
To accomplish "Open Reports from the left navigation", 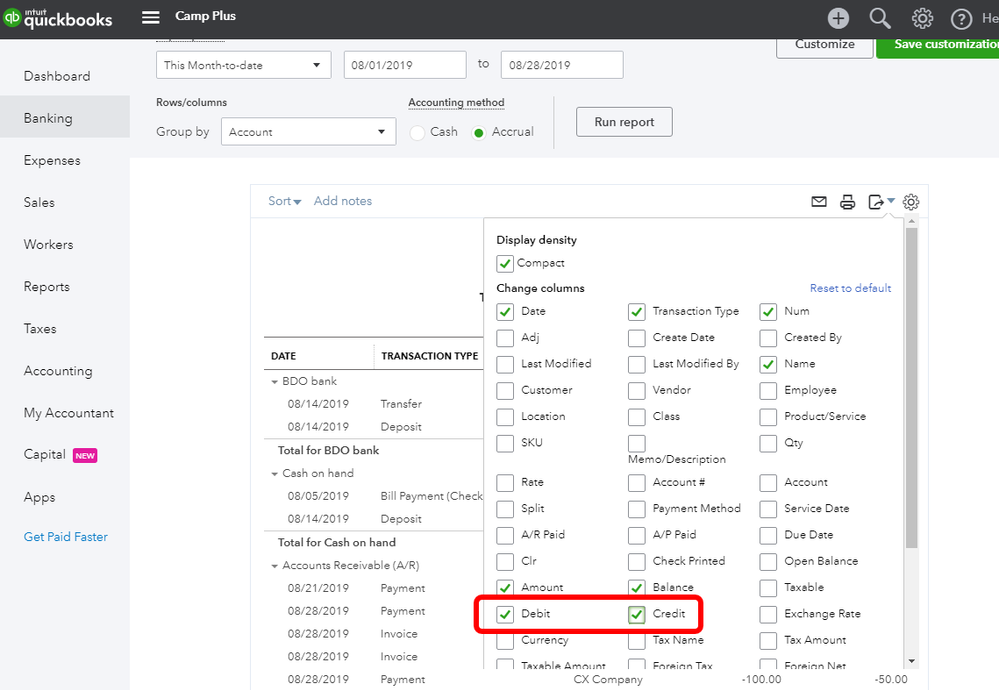I will click(x=47, y=287).
